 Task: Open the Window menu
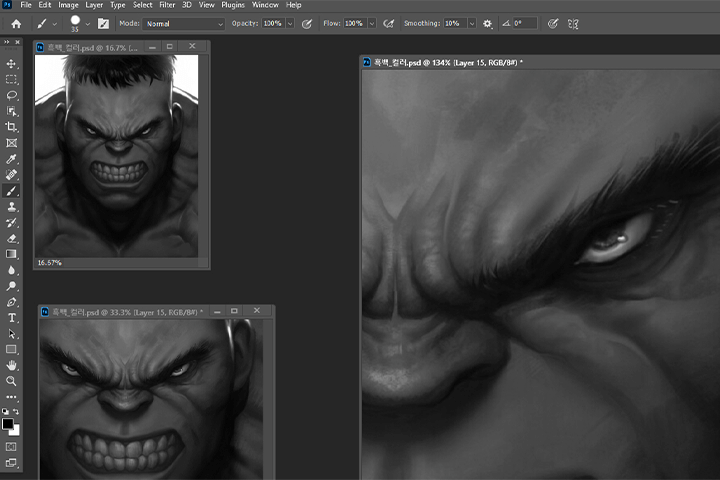click(265, 5)
